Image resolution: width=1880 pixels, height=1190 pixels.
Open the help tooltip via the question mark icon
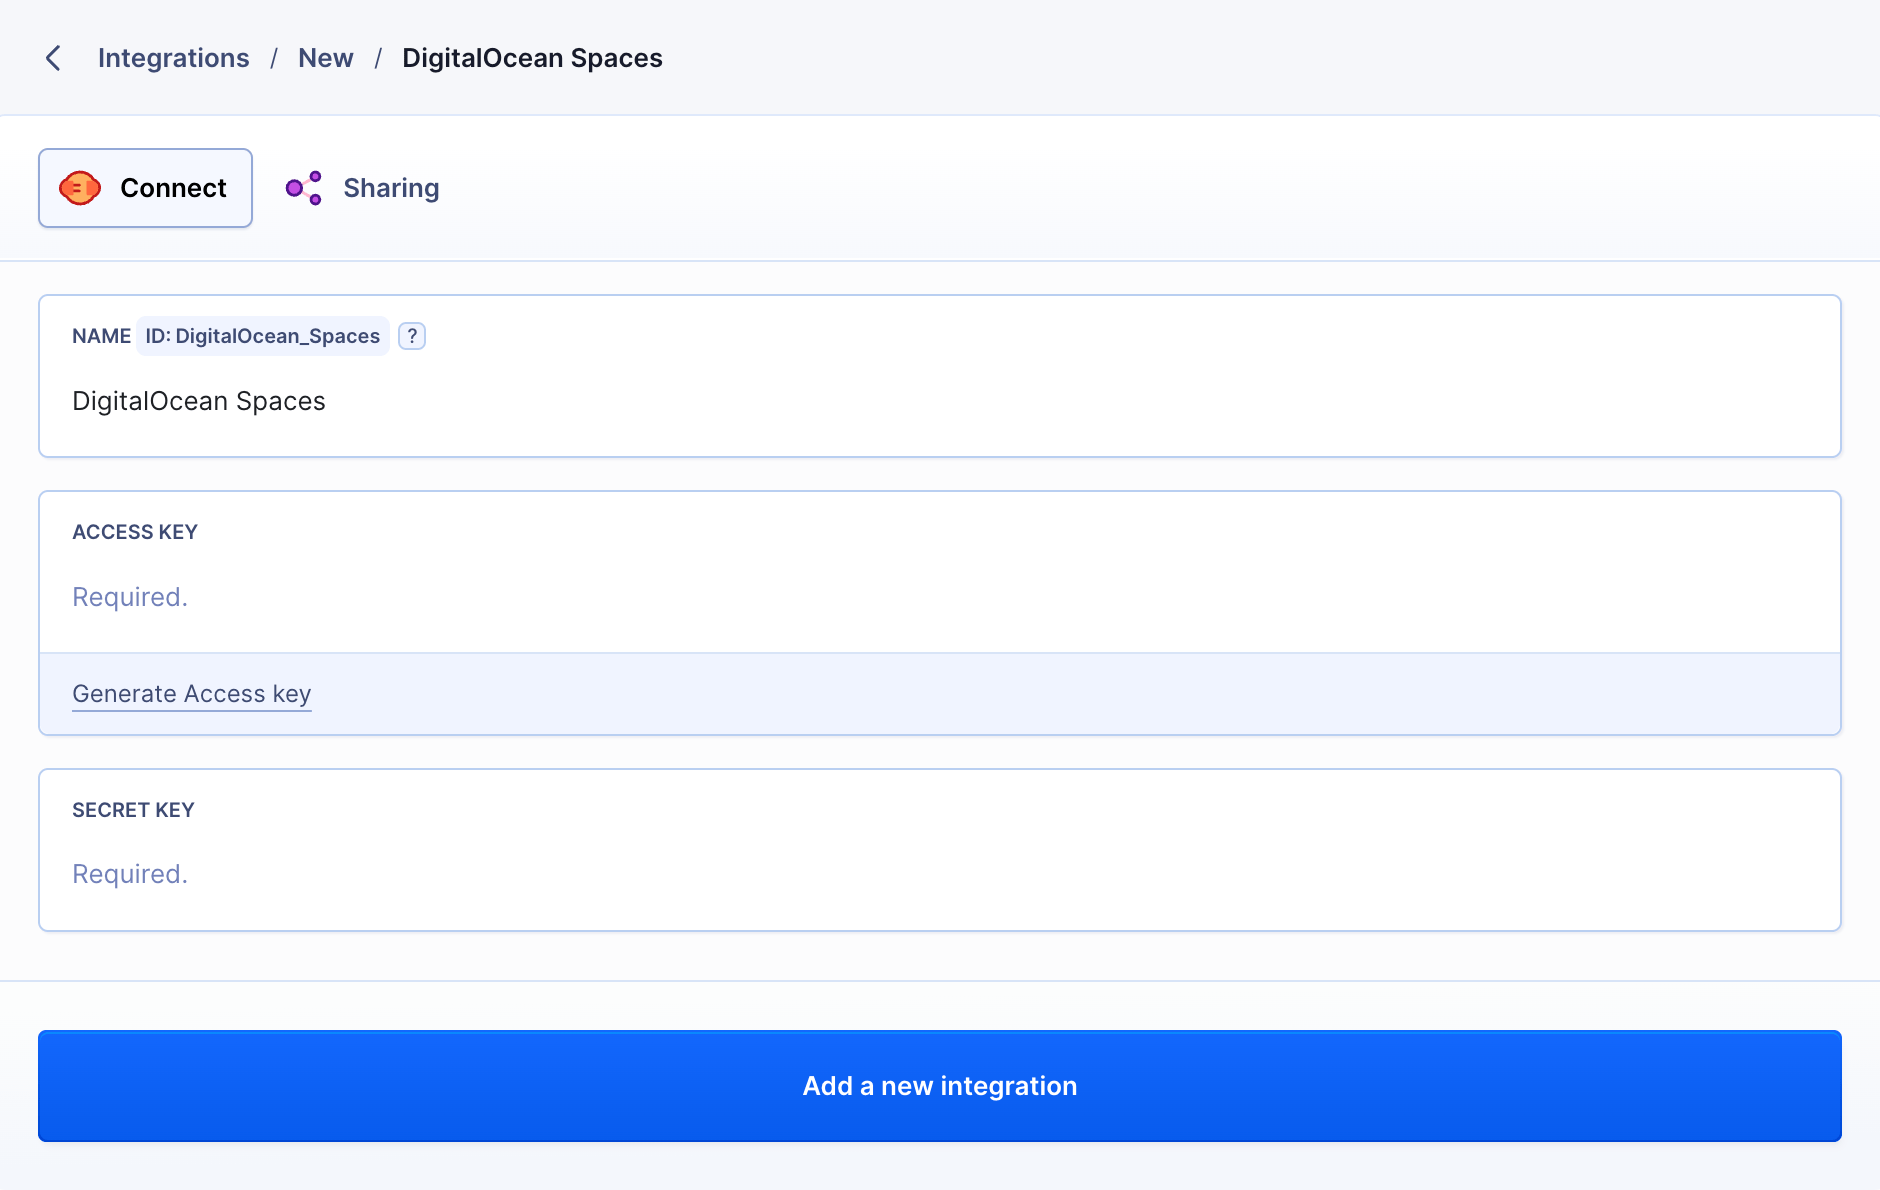413,336
